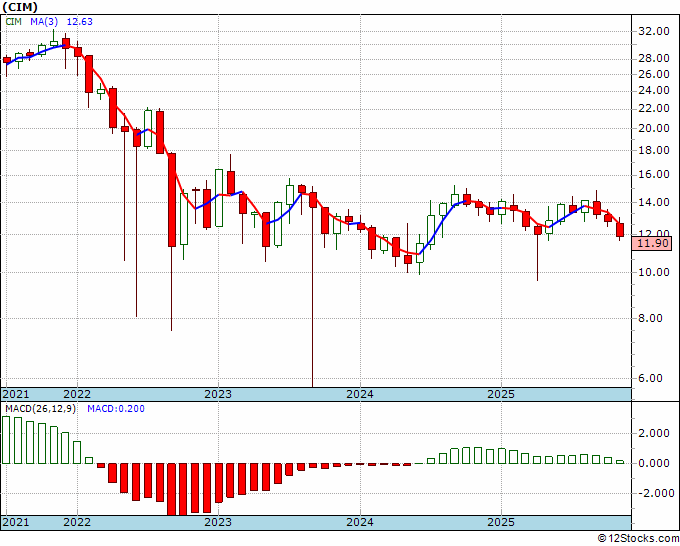The height and width of the screenshot is (546, 680).
Task: Click 2022 on the MACD panel timeline
Action: pos(77,522)
